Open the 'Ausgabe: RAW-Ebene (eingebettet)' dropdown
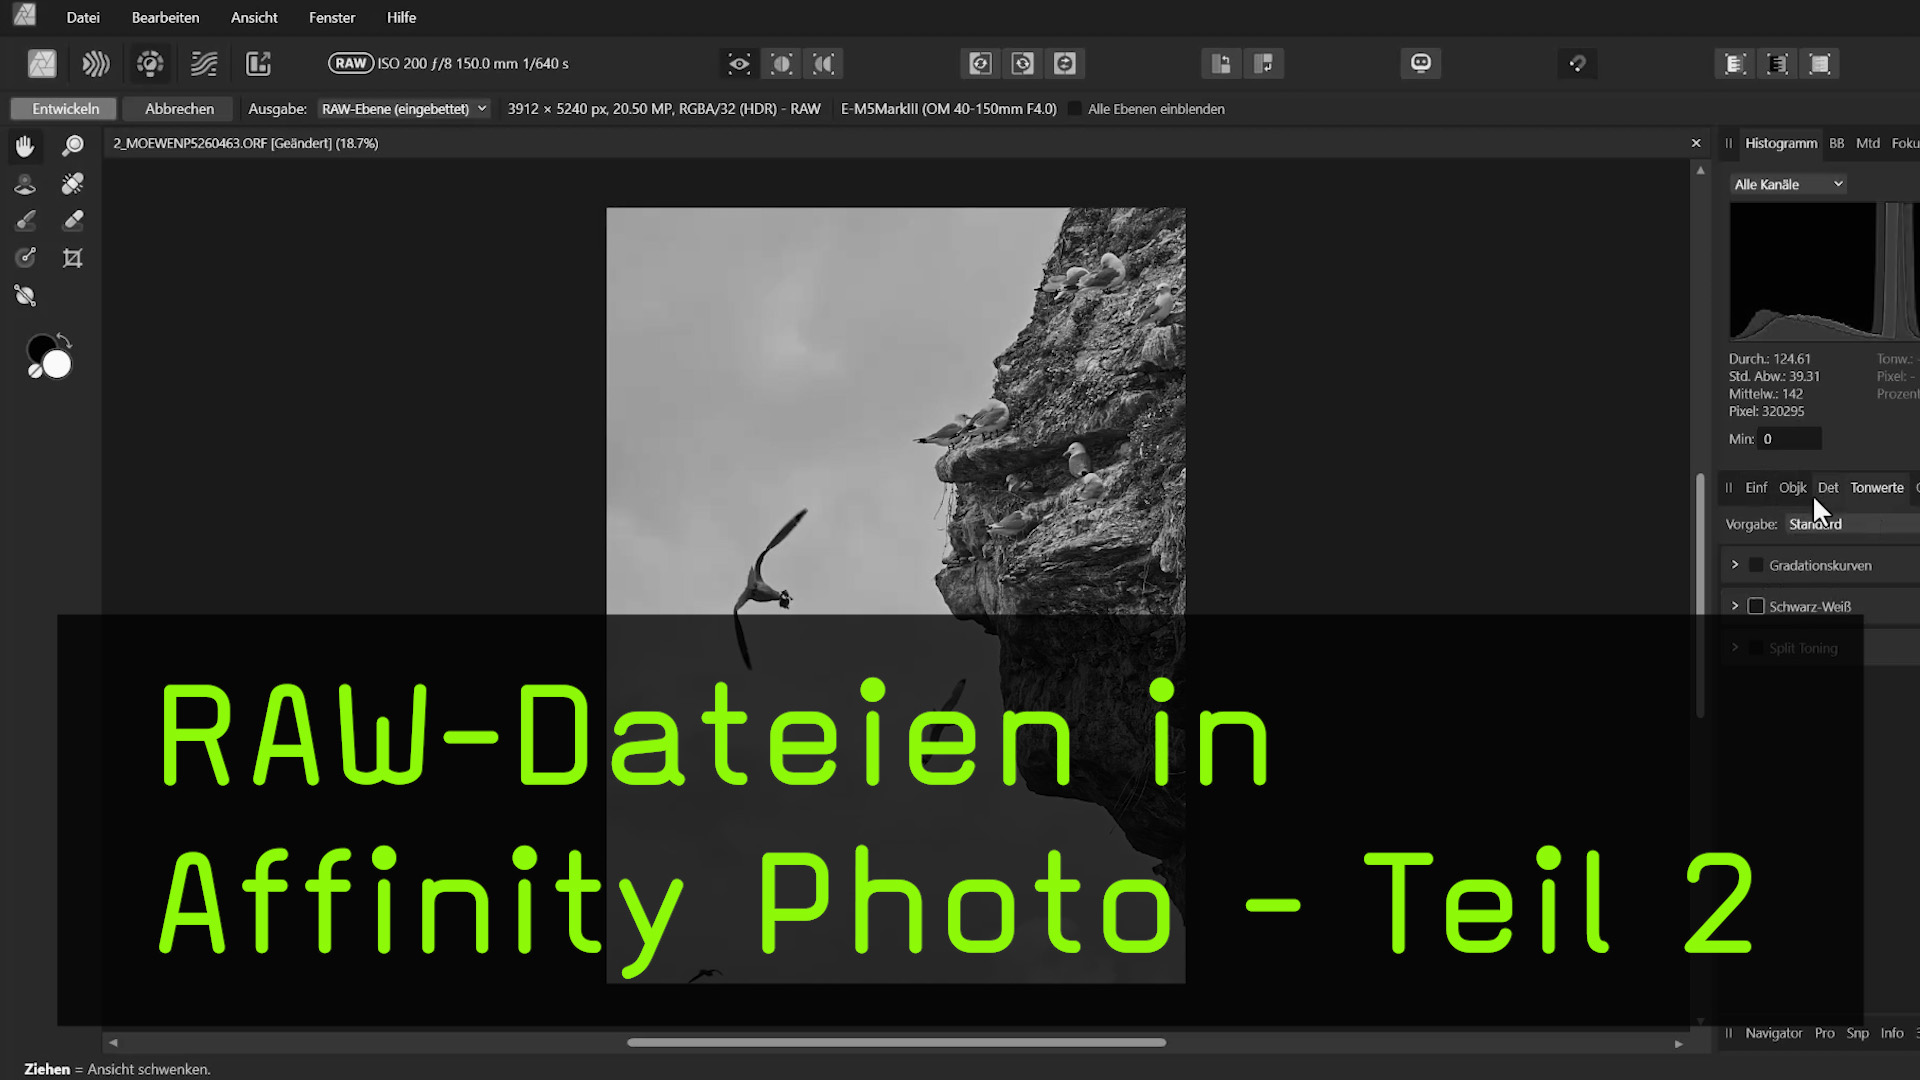Image resolution: width=1920 pixels, height=1080 pixels. coord(403,108)
